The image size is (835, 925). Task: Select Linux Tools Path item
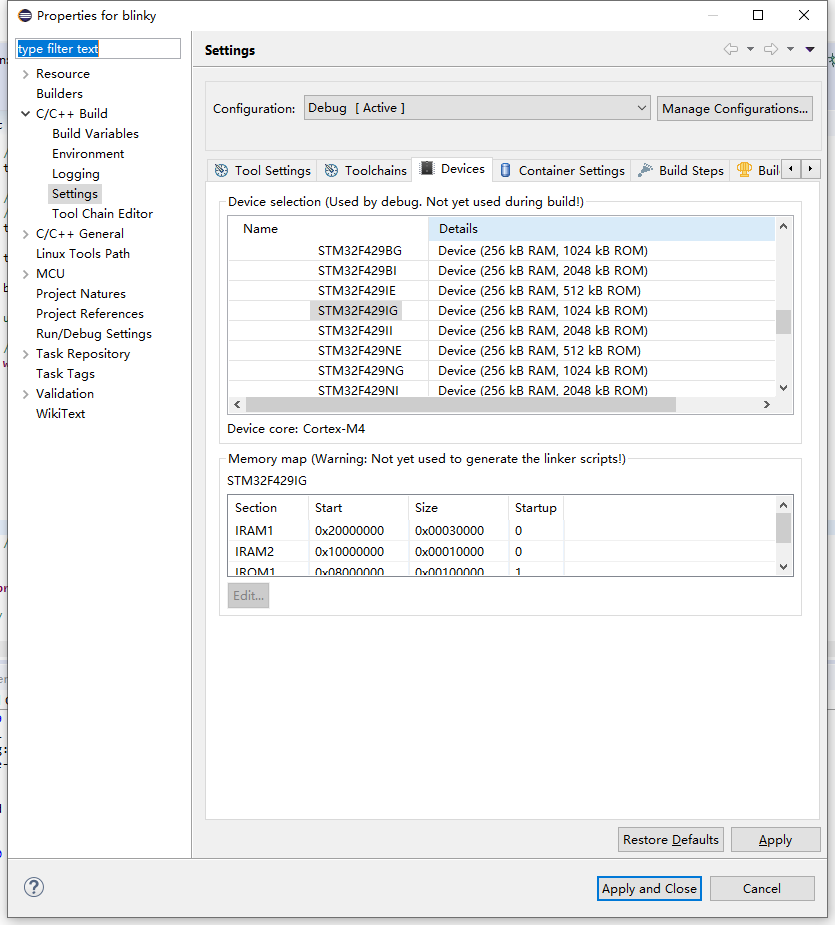(x=83, y=254)
